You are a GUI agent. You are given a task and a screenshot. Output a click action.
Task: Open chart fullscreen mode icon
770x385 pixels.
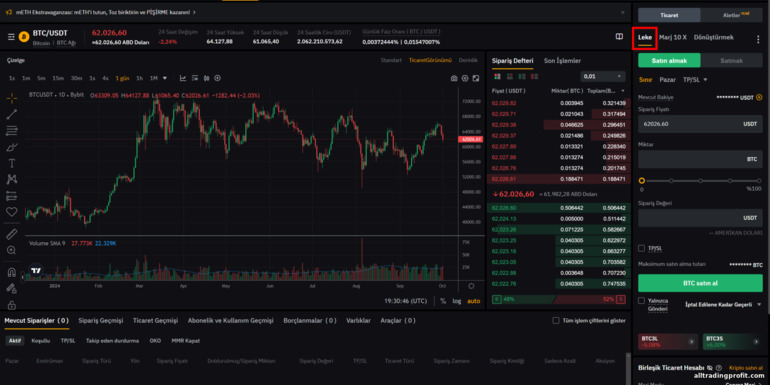click(x=475, y=78)
